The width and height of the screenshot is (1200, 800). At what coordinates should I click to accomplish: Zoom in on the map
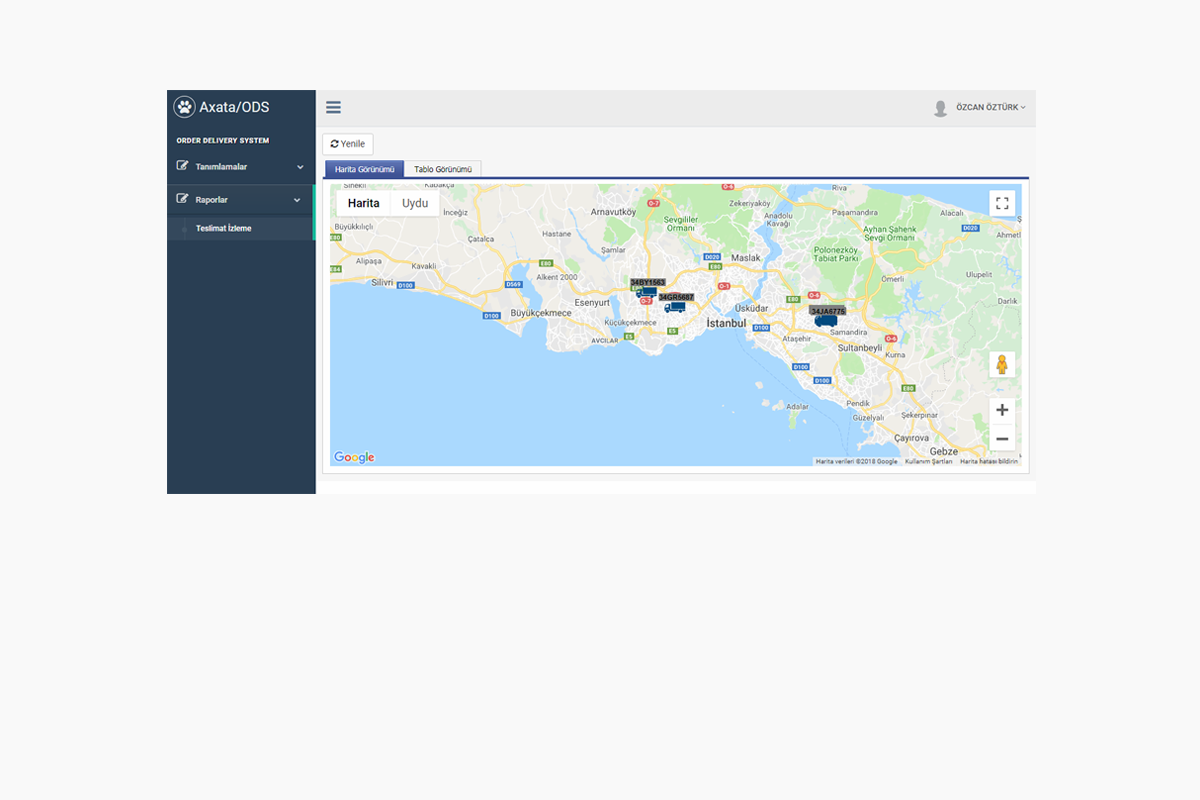pyautogui.click(x=1002, y=410)
